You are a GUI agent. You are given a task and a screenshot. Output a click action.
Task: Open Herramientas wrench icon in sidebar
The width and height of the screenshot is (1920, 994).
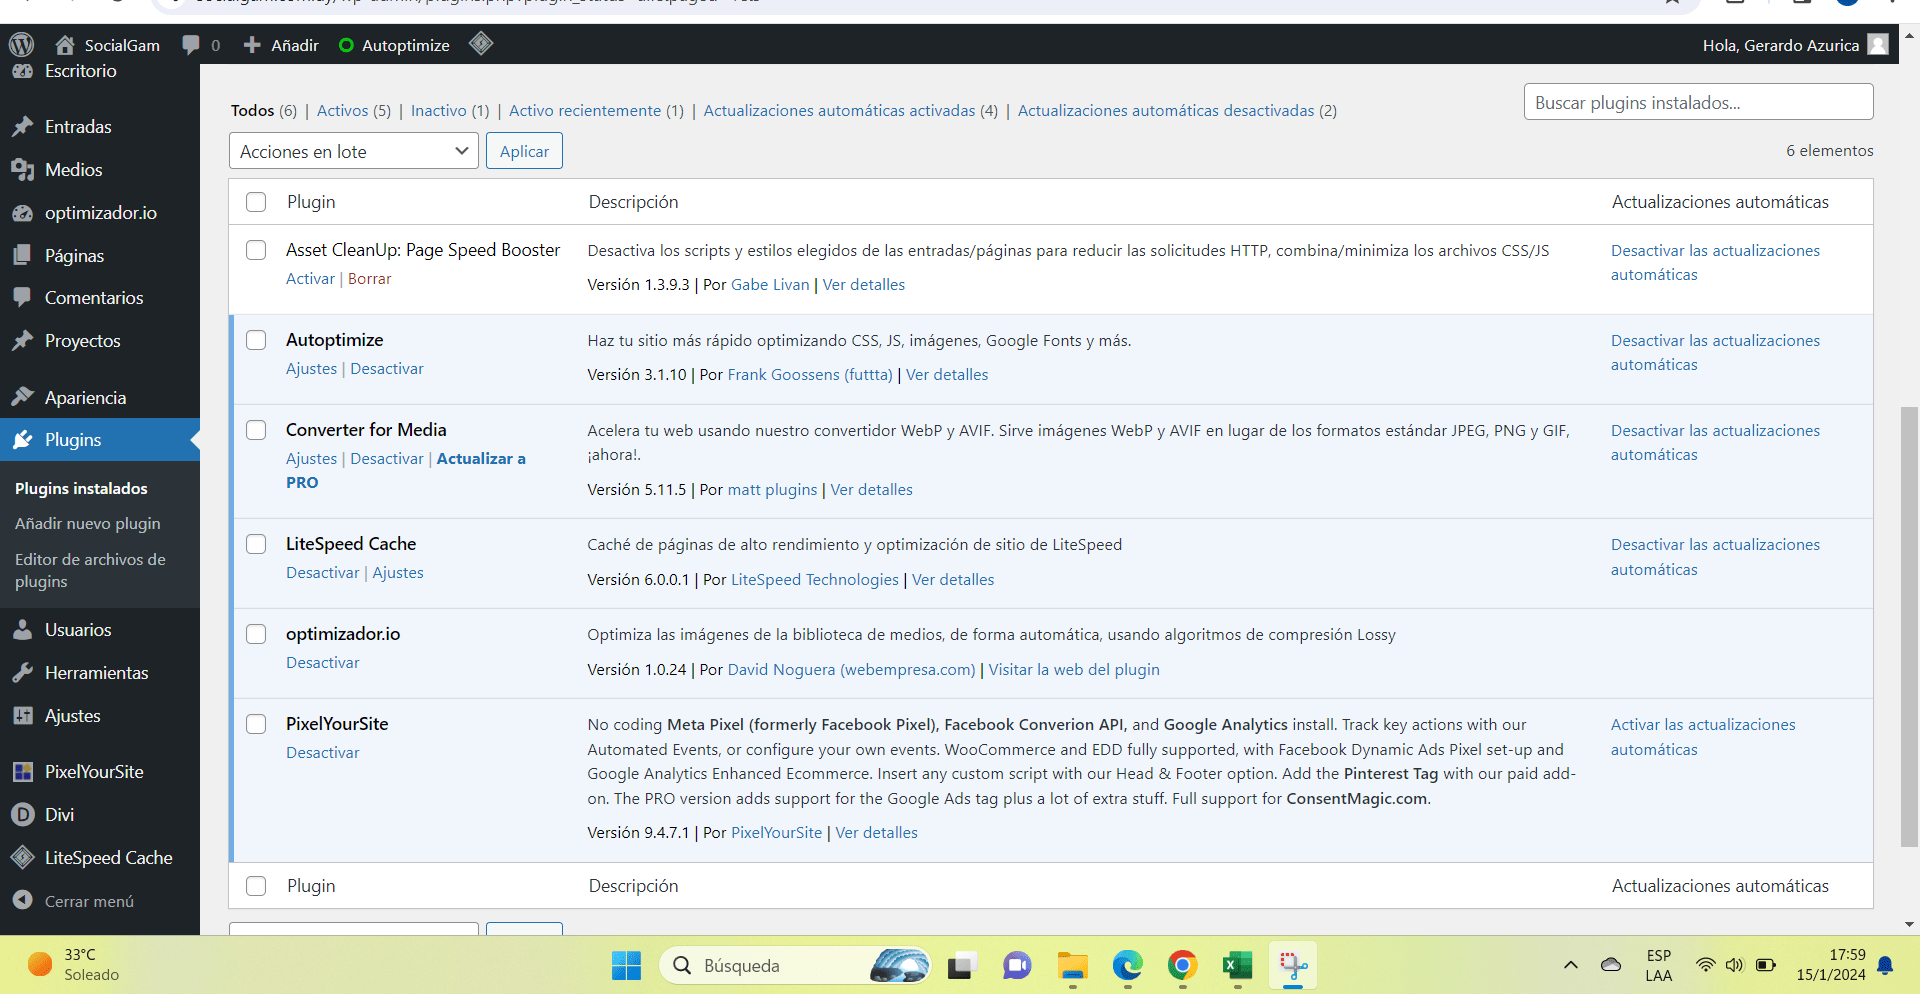23,673
